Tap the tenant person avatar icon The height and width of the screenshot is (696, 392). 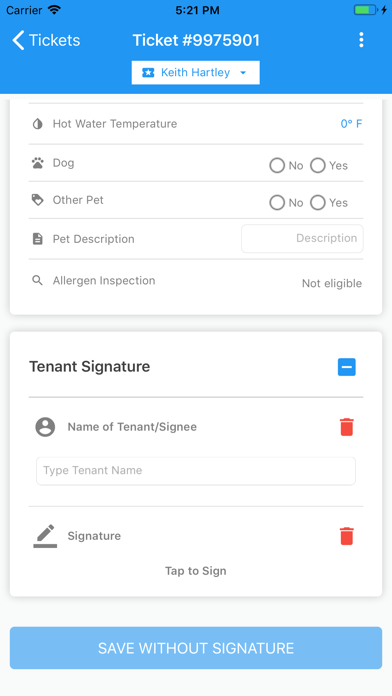pos(45,427)
